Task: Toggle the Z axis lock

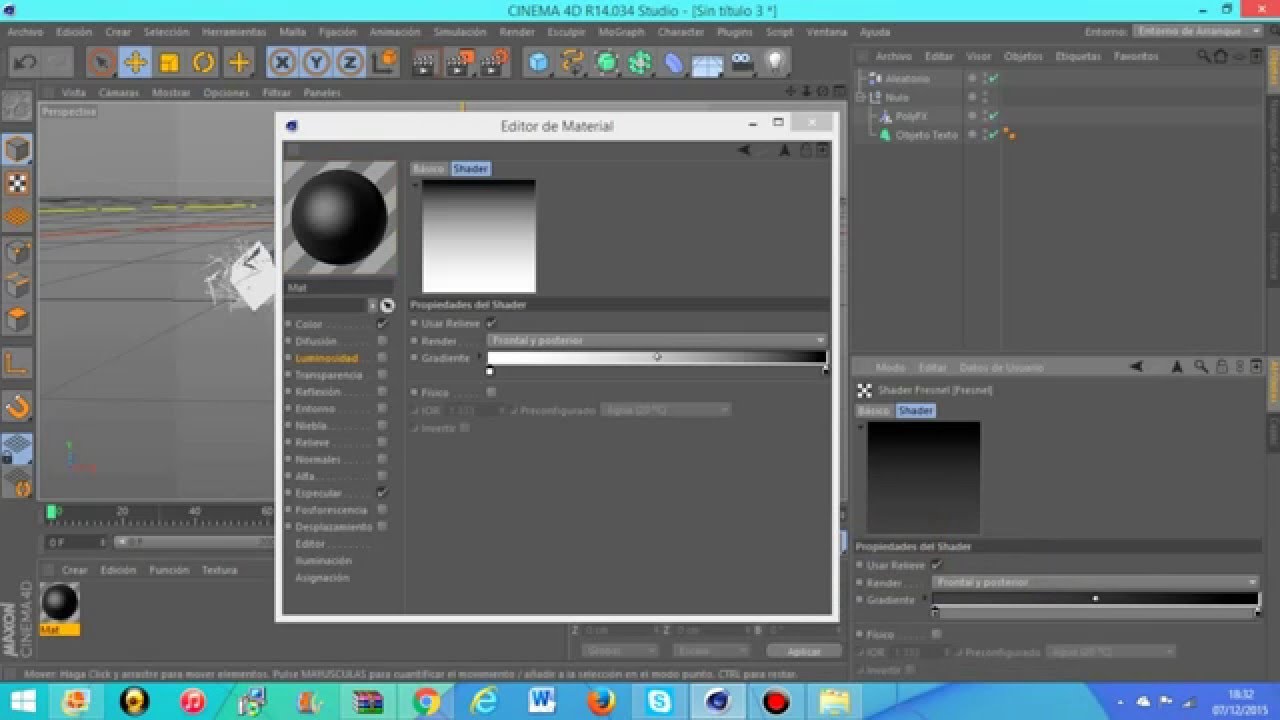Action: 349,63
